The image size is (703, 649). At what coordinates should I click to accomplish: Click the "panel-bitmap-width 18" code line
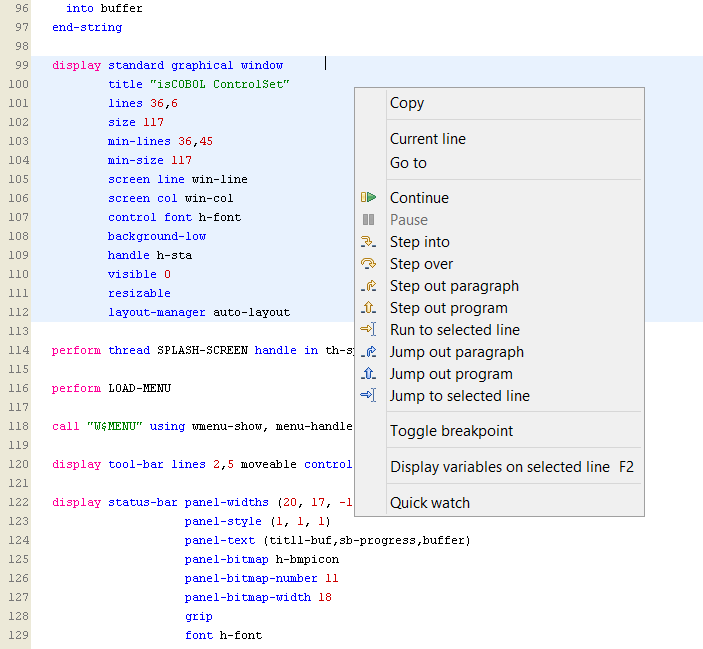(x=258, y=597)
